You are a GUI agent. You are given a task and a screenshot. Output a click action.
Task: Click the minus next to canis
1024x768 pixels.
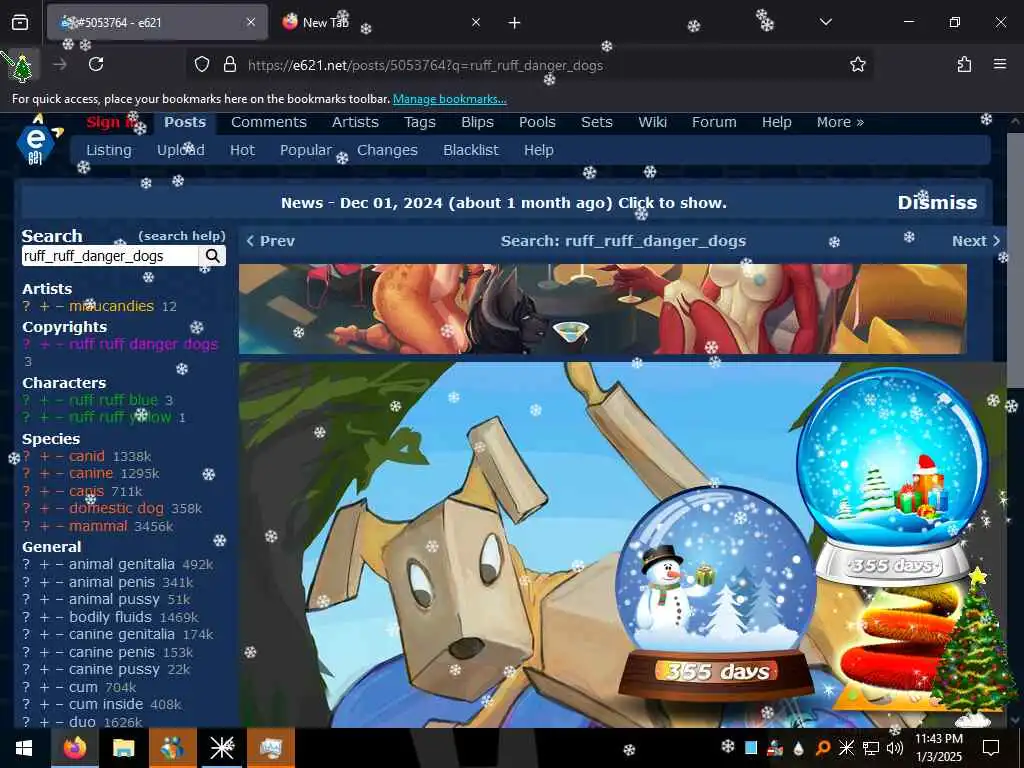[59, 491]
